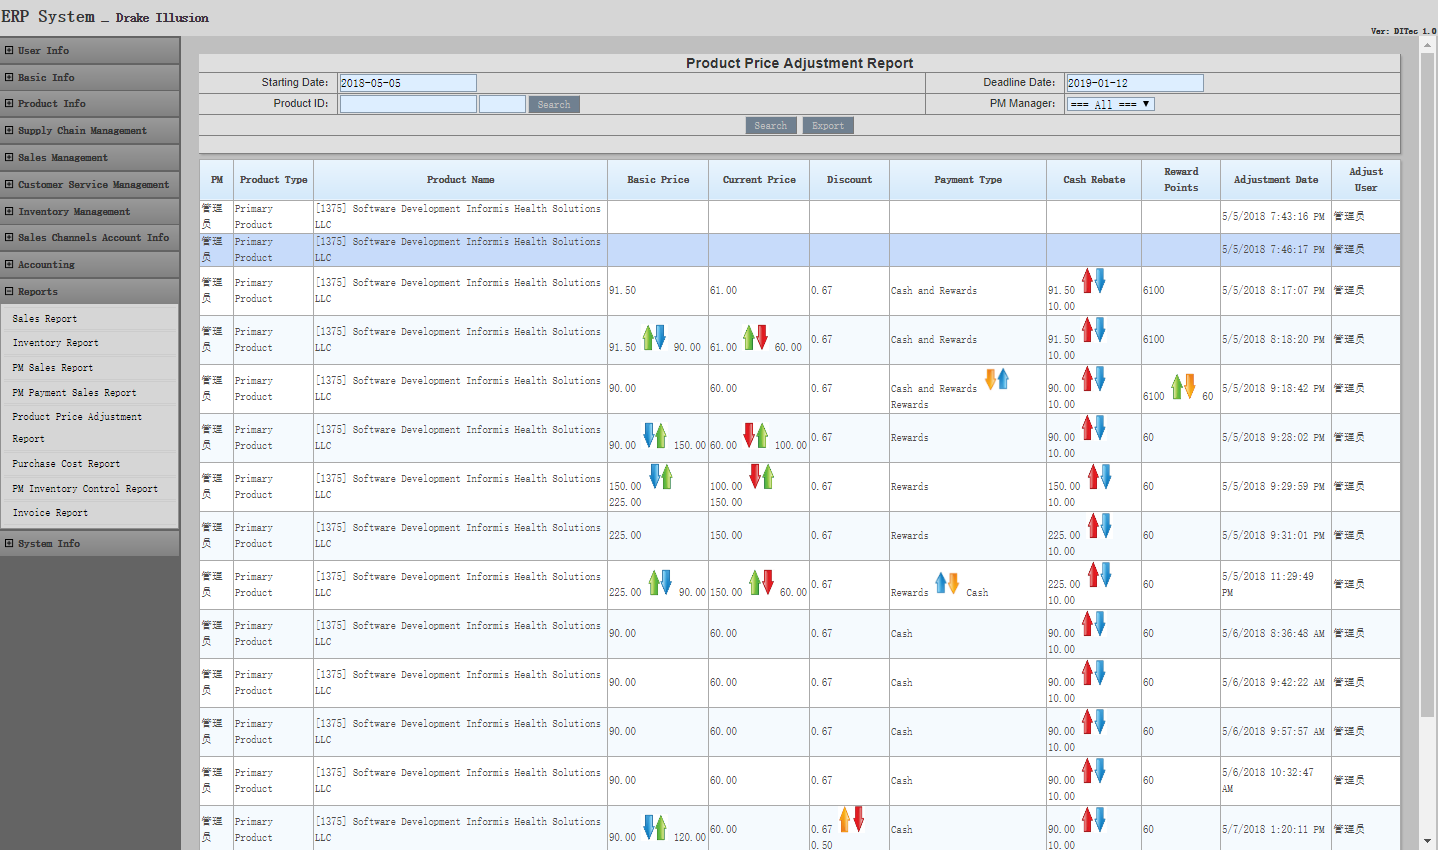Viewport: 1438px width, 850px height.
Task: Click Cash Rebate arrow icon in 8:18:20 PM row
Action: tap(1094, 329)
